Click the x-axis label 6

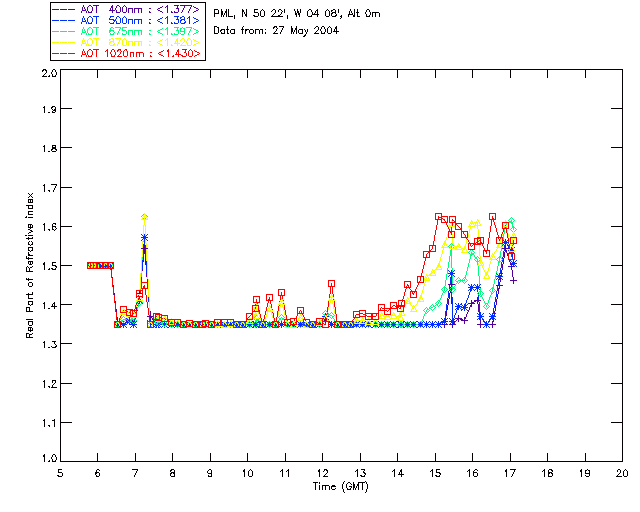point(98,473)
